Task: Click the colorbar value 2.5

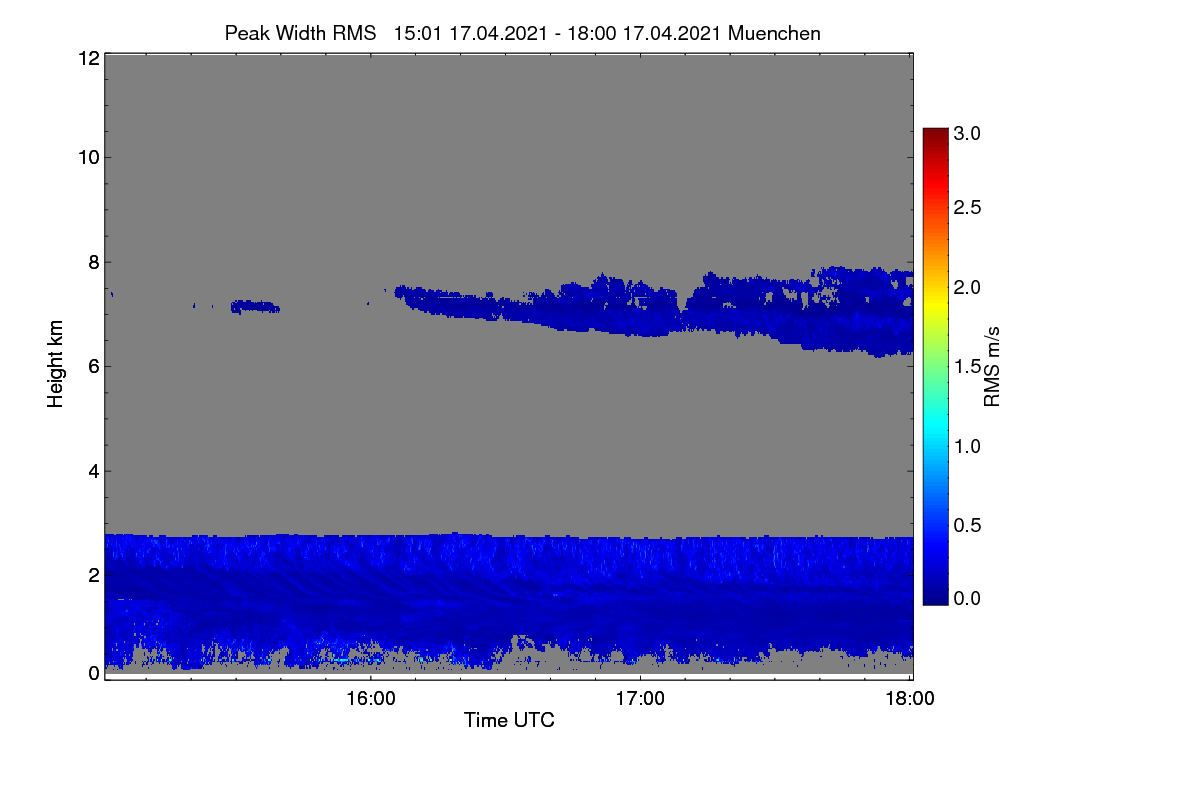Action: [x=967, y=207]
